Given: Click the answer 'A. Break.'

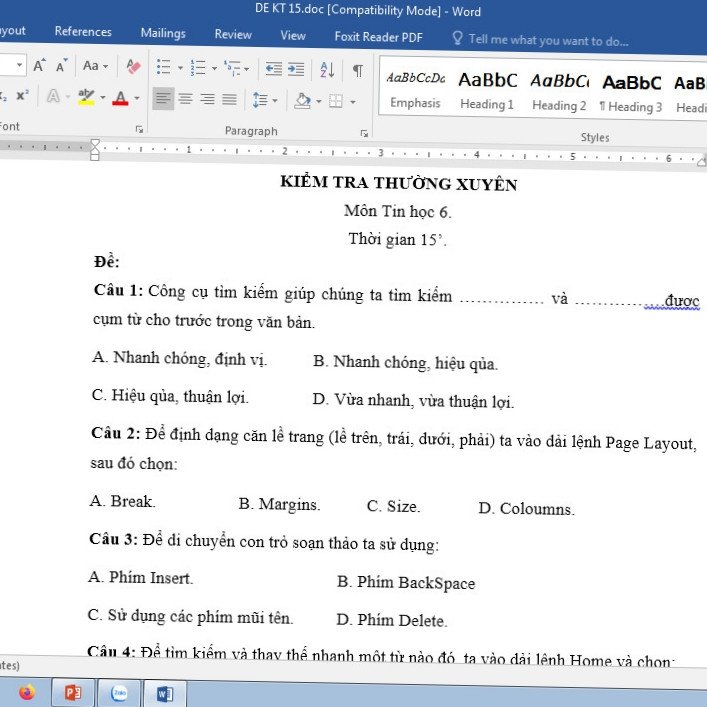Looking at the screenshot, I should click(x=123, y=501).
